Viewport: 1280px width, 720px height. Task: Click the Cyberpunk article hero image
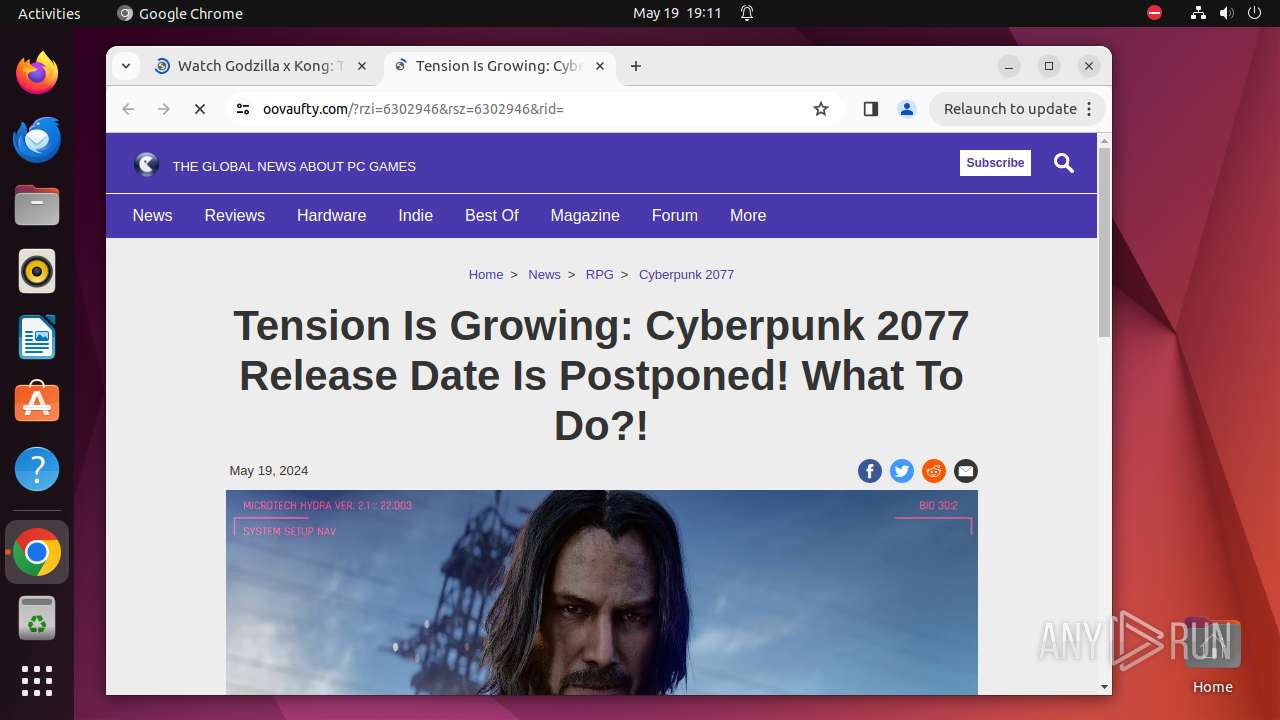coord(602,592)
